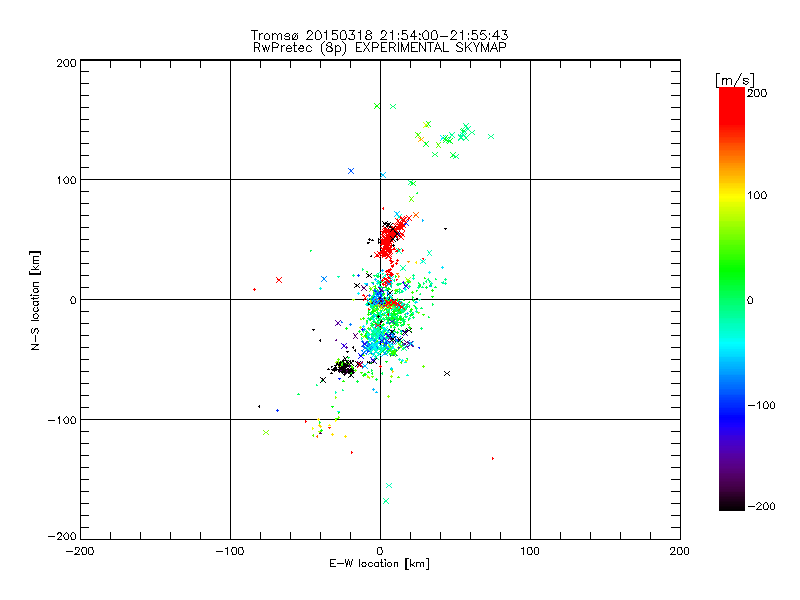Click the x-axis tick label '200'
This screenshot has height=600, width=800.
click(680, 551)
